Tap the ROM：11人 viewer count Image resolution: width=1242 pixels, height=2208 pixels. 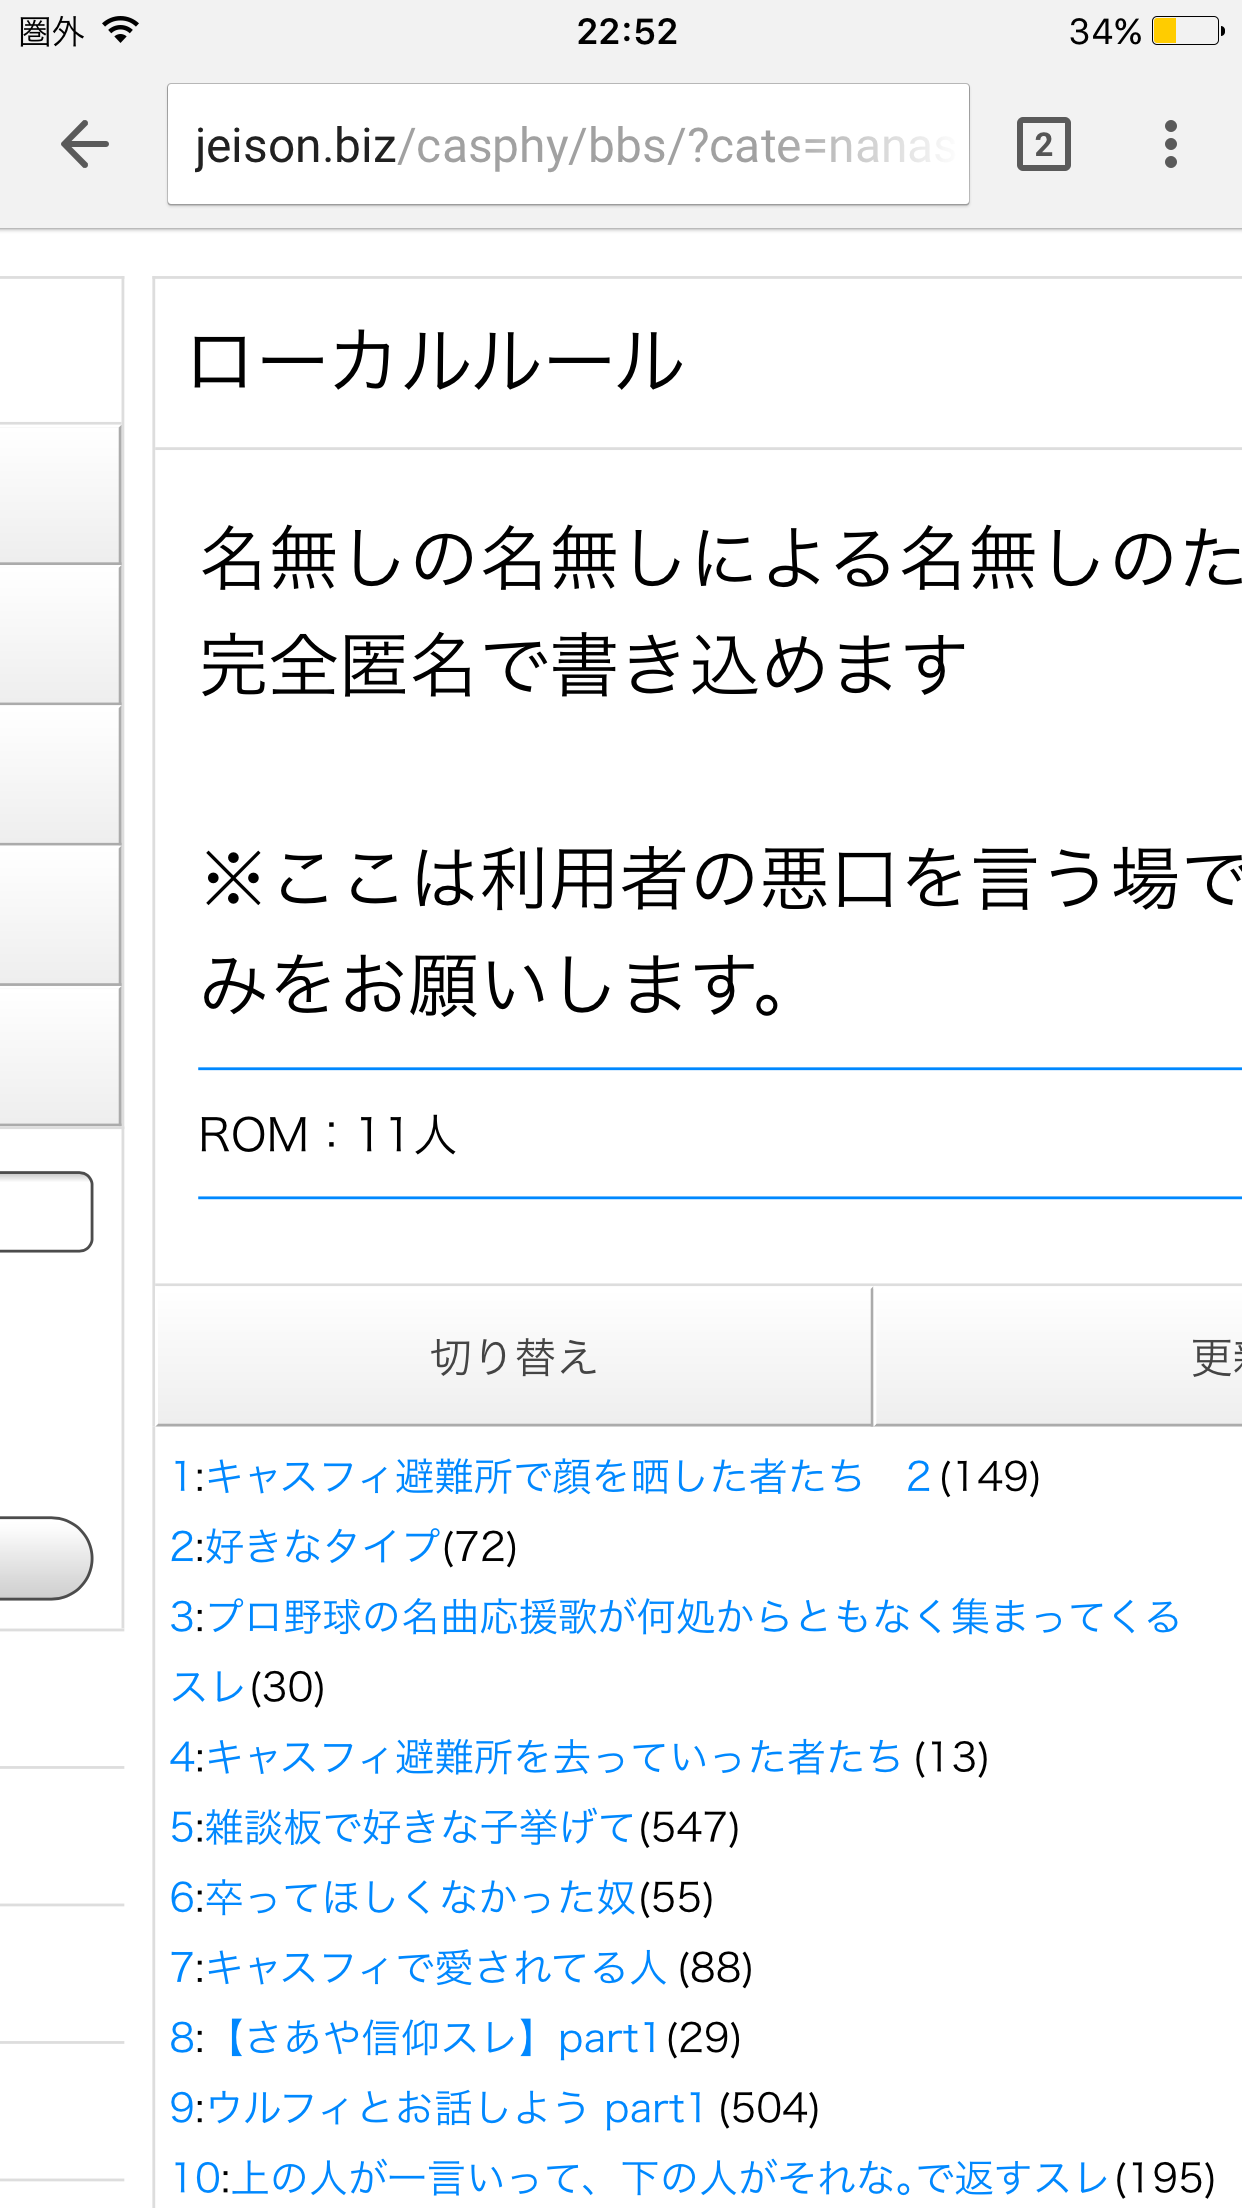click(328, 1135)
